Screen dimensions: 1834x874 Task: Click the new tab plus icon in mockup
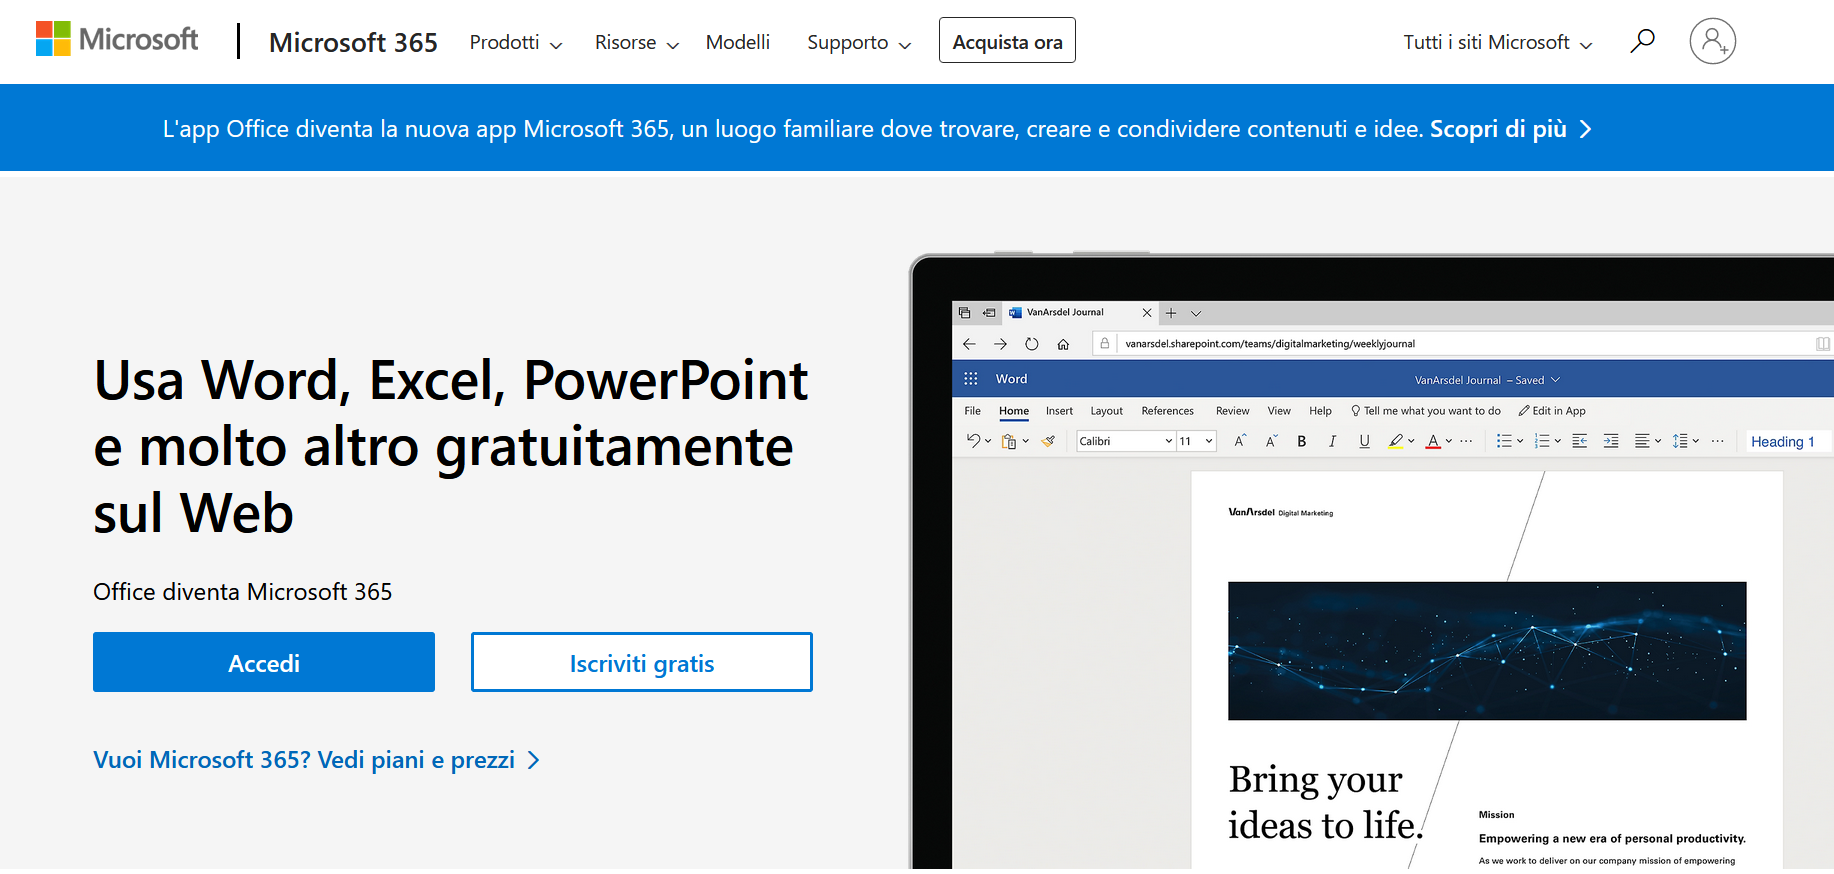[x=1171, y=313]
